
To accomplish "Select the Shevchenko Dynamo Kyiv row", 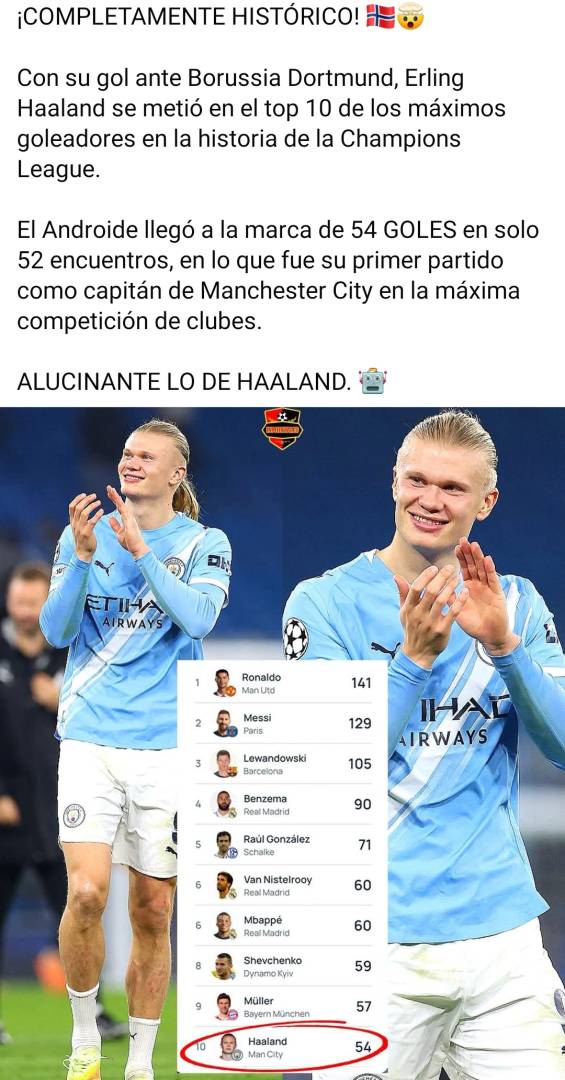I will [x=282, y=966].
